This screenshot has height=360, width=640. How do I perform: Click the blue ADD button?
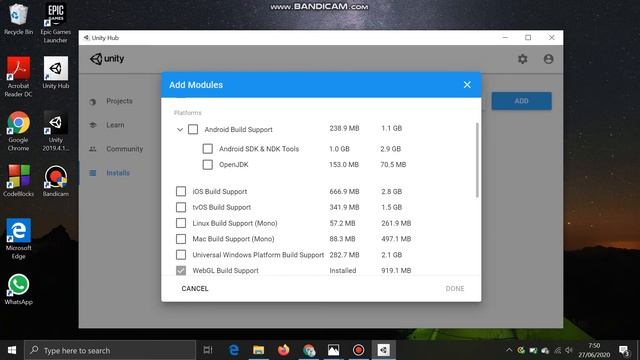click(x=521, y=101)
